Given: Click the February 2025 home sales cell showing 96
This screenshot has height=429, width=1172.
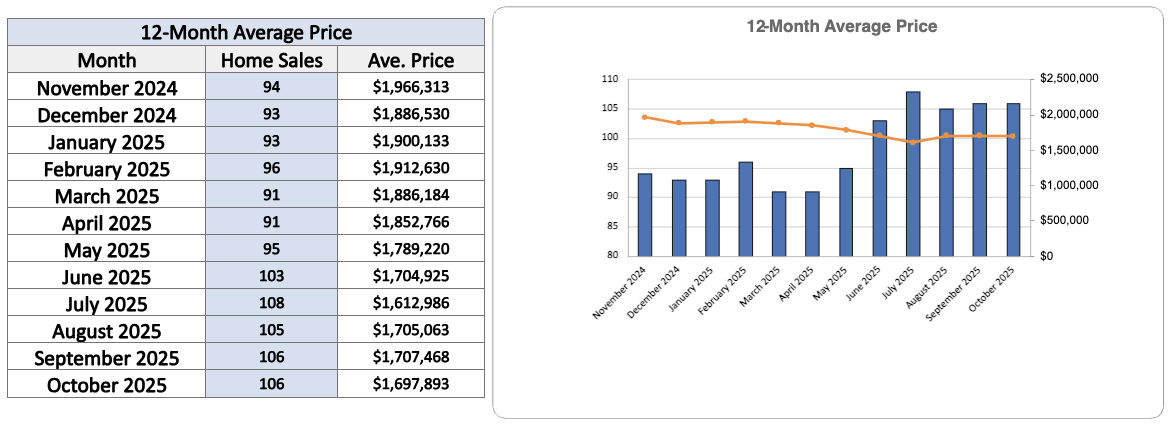Looking at the screenshot, I should click(x=272, y=169).
